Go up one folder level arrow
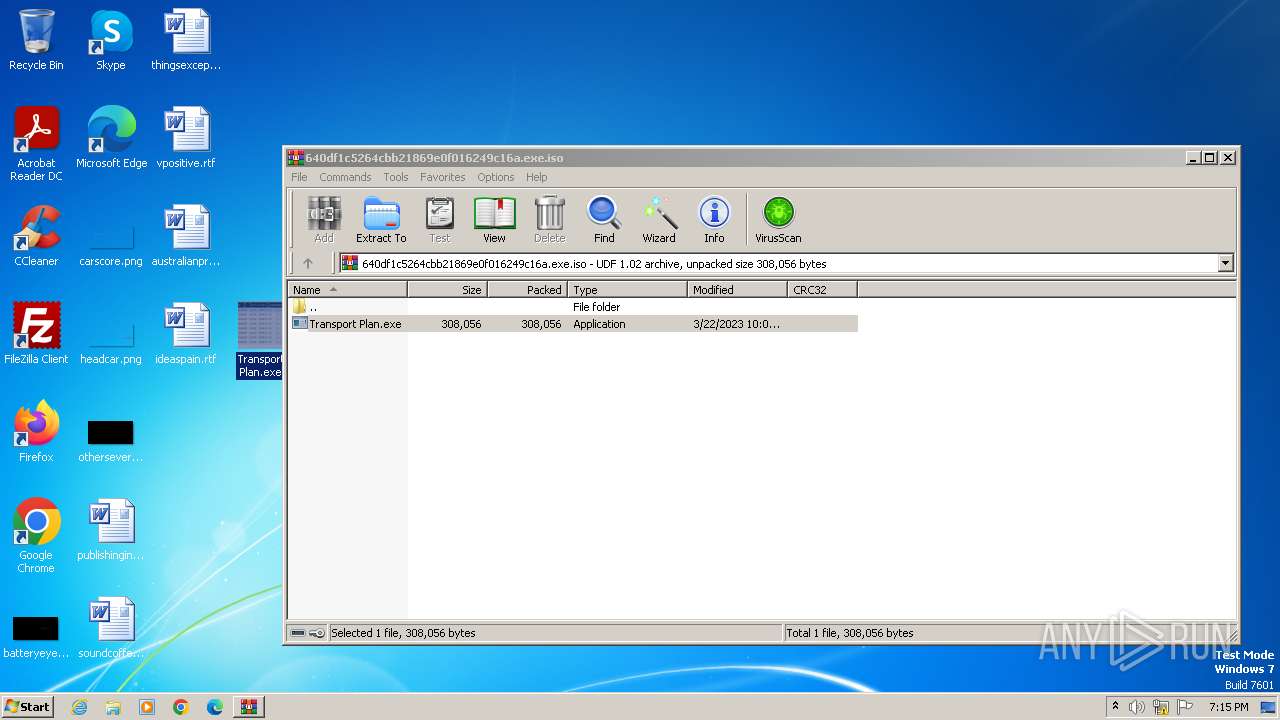Screen dimensions: 1280x720 point(308,264)
